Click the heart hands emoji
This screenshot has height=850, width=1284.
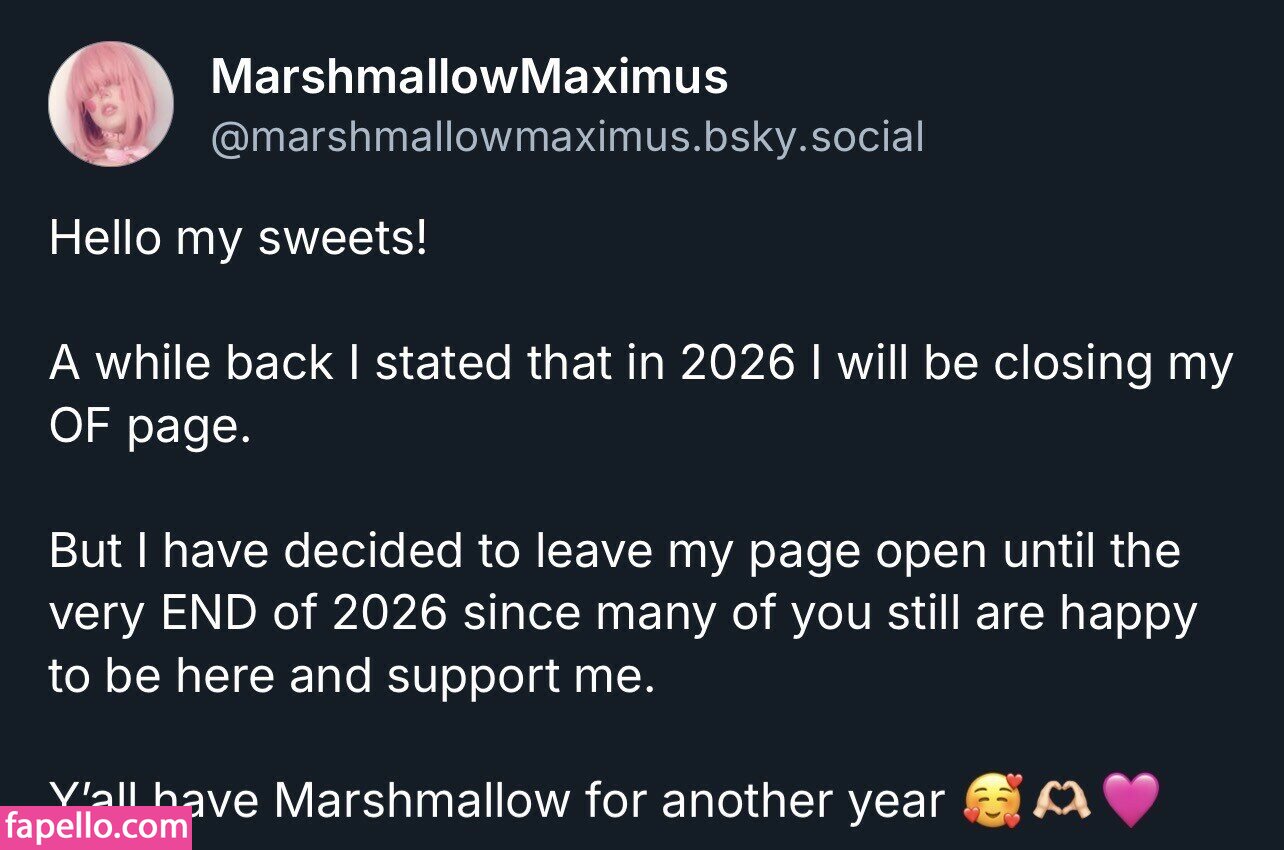(1061, 801)
